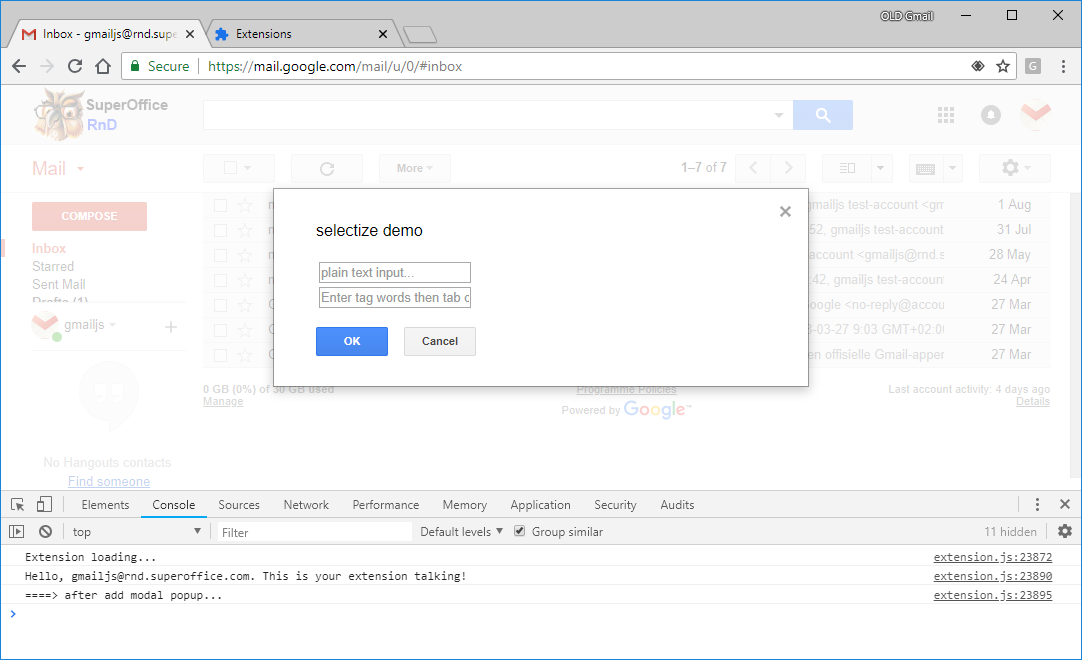Image resolution: width=1082 pixels, height=660 pixels.
Task: Click the inspect element icon in DevTools
Action: [x=16, y=504]
